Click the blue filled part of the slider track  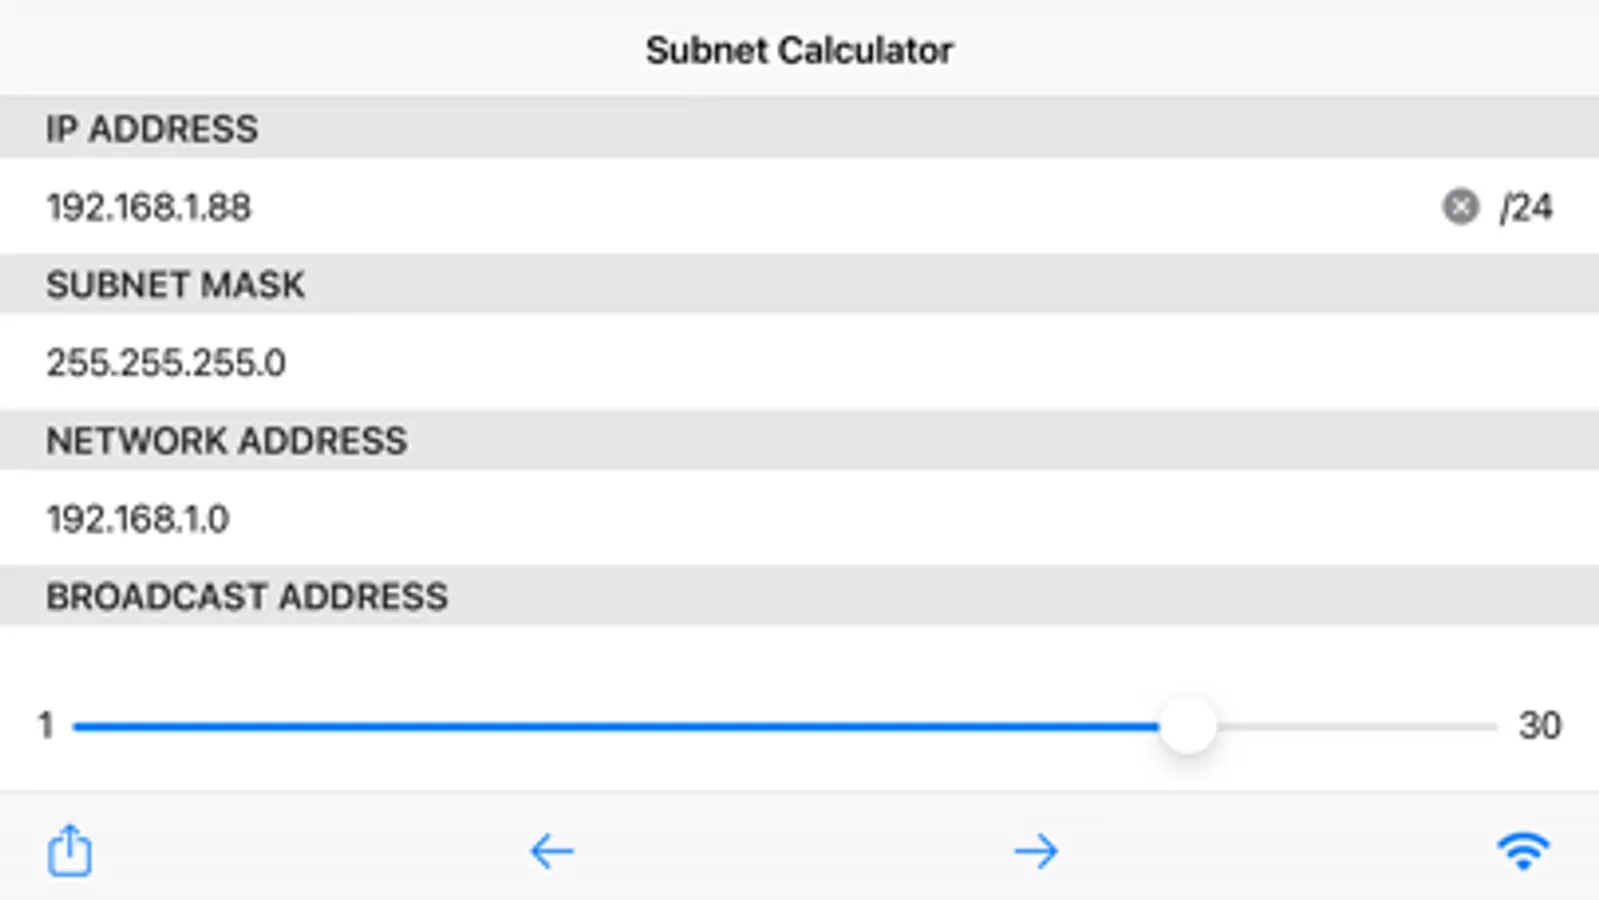pyautogui.click(x=600, y=726)
